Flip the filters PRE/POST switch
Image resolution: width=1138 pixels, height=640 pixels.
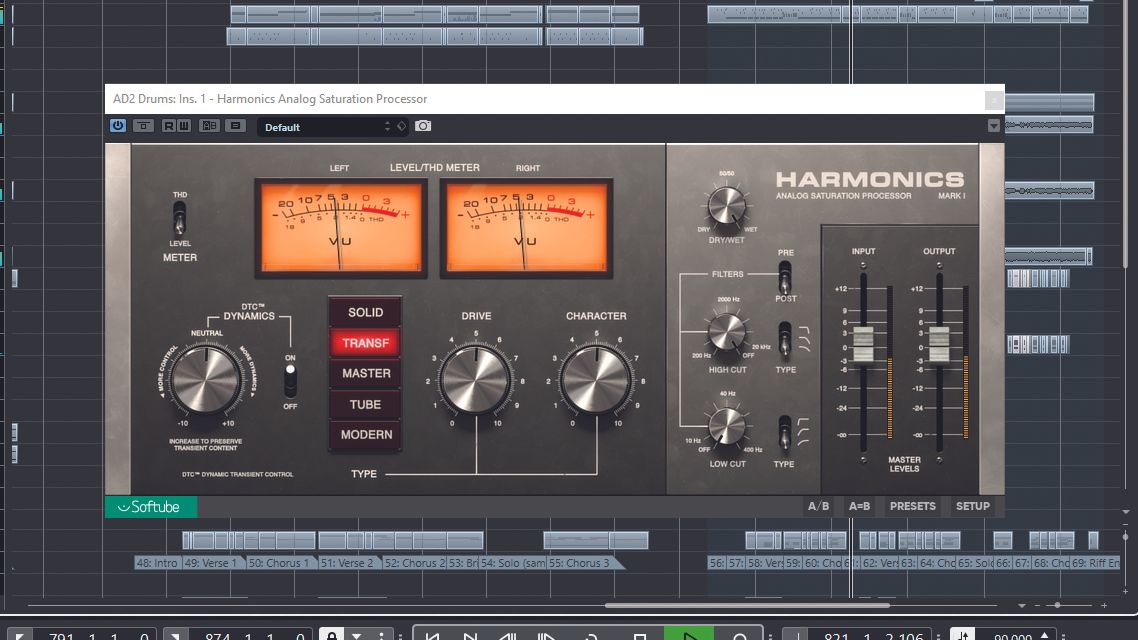tap(785, 276)
